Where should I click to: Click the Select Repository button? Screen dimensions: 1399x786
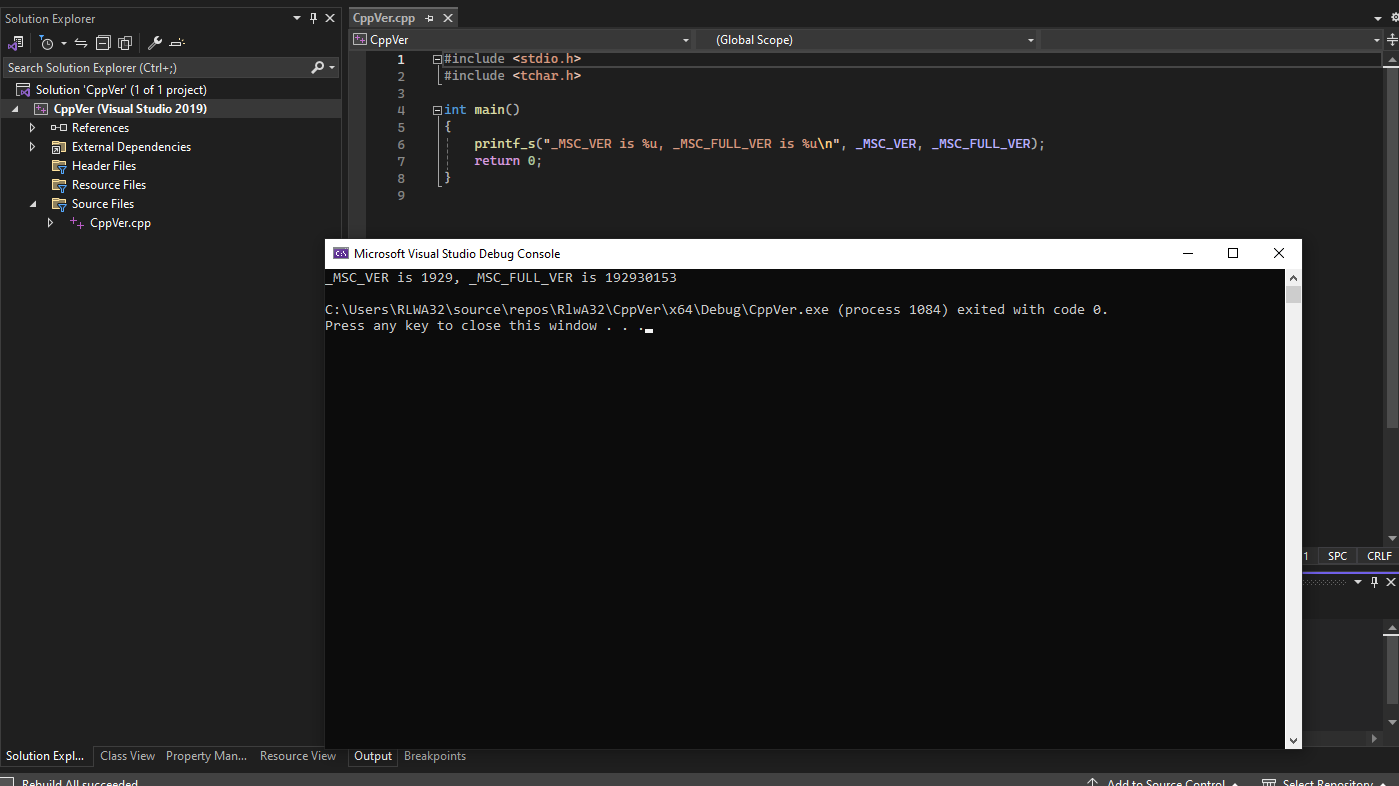[x=1325, y=781]
